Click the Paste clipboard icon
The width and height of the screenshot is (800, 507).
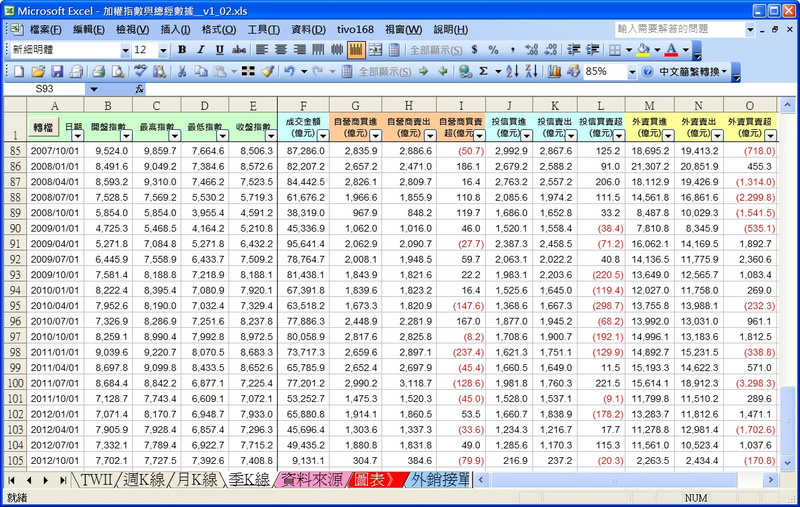219,71
